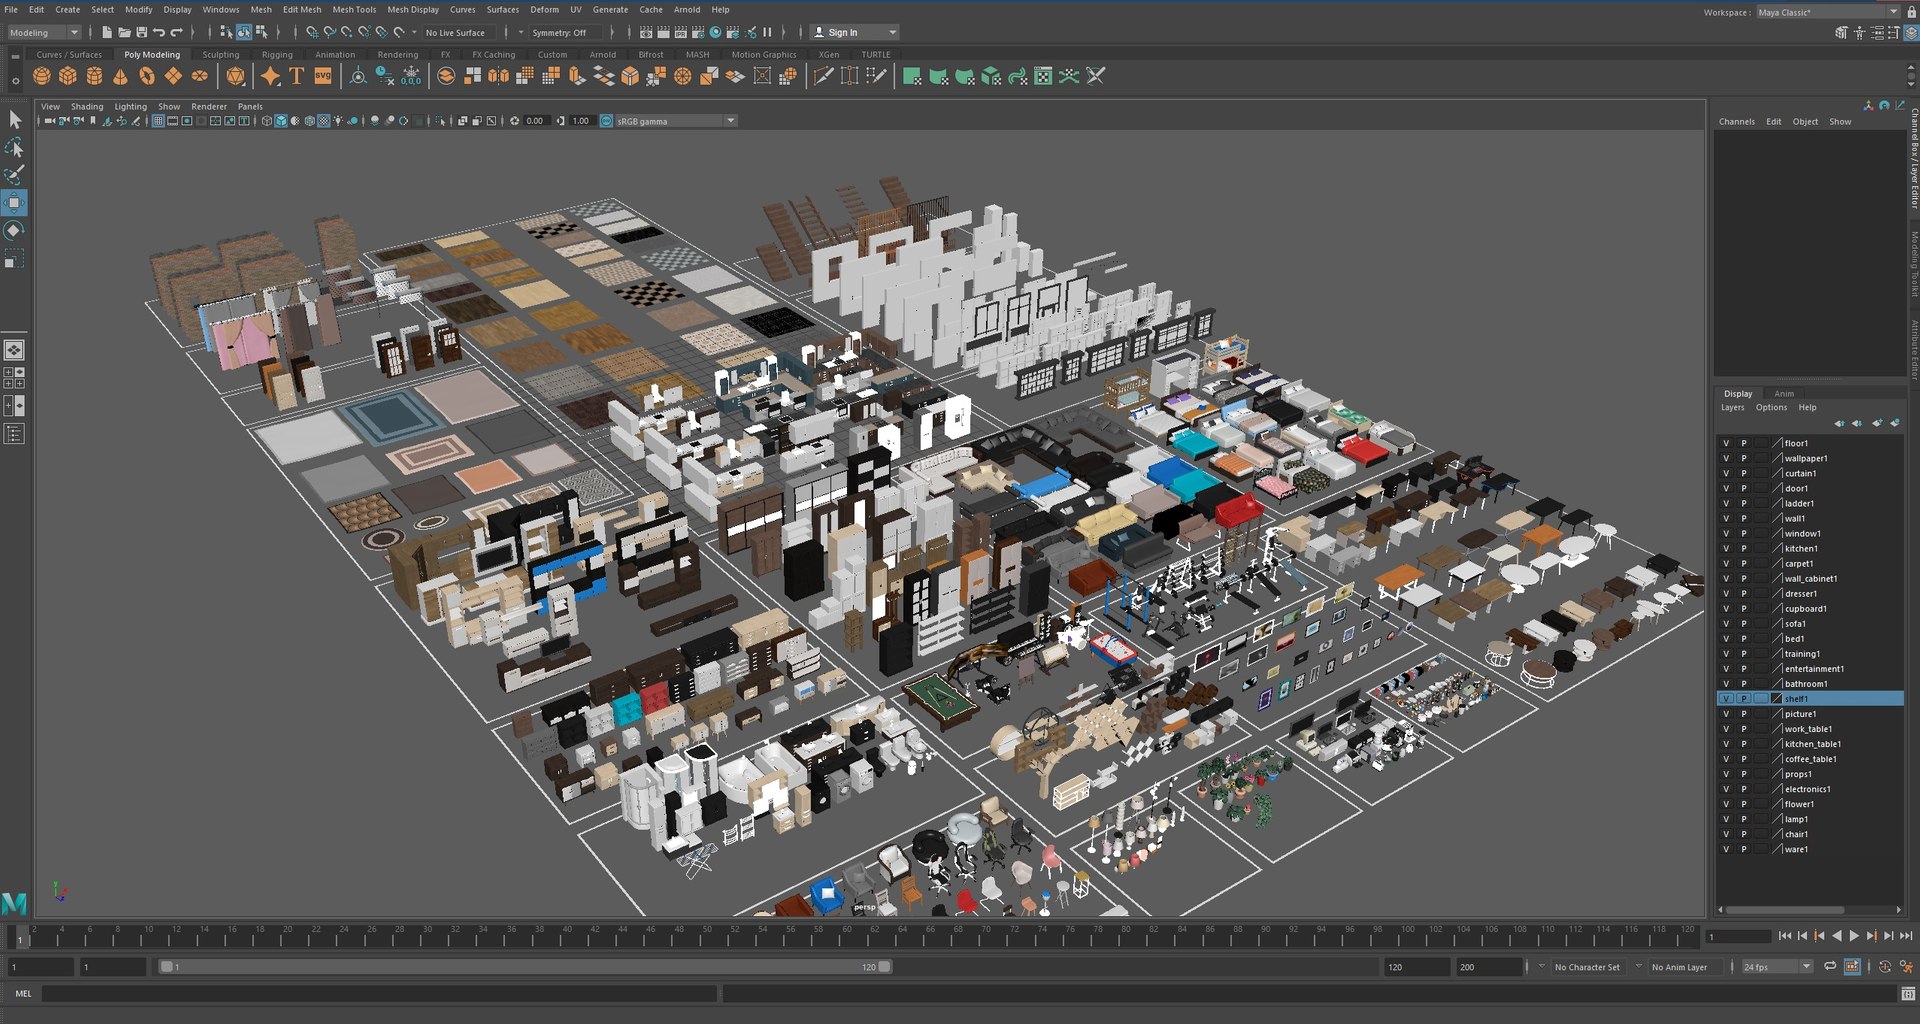Switch to the Sculpting shelf tab
This screenshot has height=1024, width=1920.
tap(220, 55)
